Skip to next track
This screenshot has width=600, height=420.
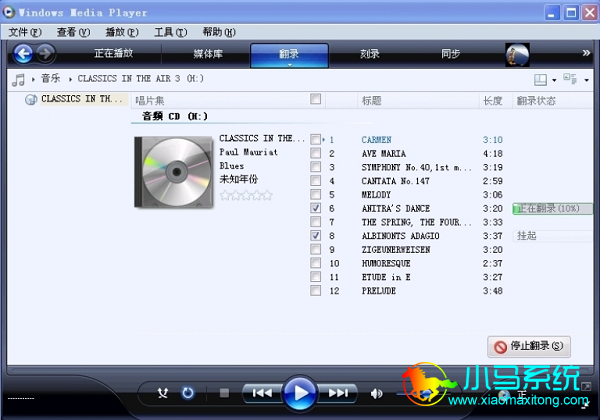[x=338, y=393]
